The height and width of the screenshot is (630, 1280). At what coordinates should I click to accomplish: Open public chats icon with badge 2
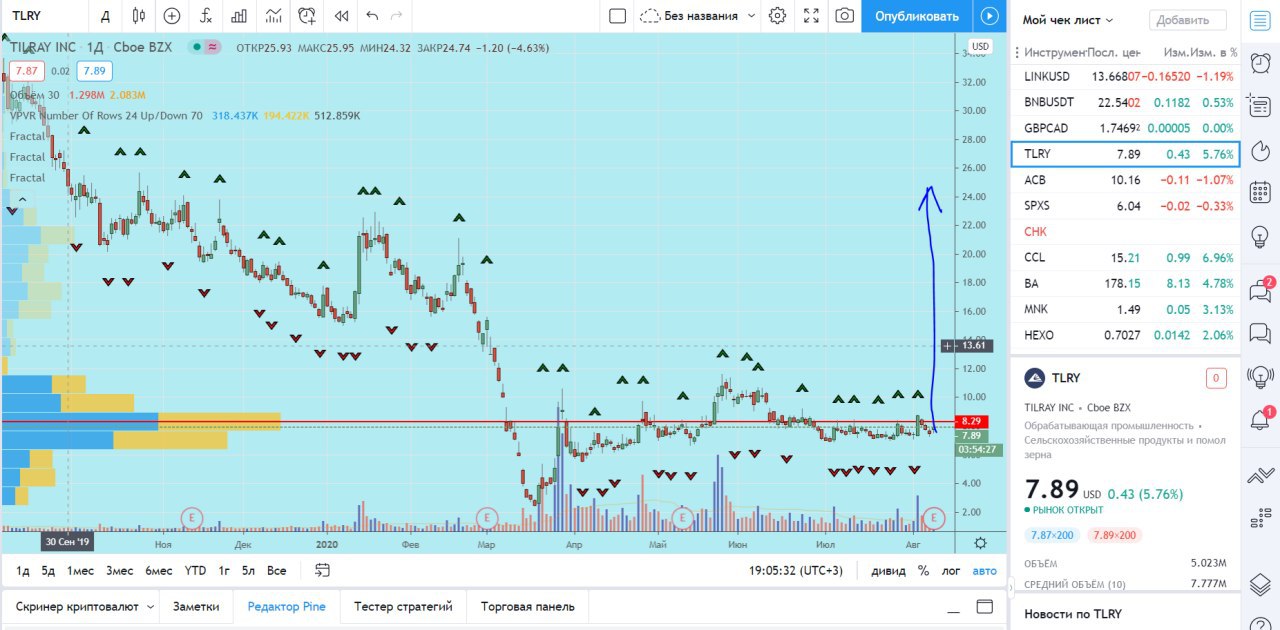[x=1260, y=290]
